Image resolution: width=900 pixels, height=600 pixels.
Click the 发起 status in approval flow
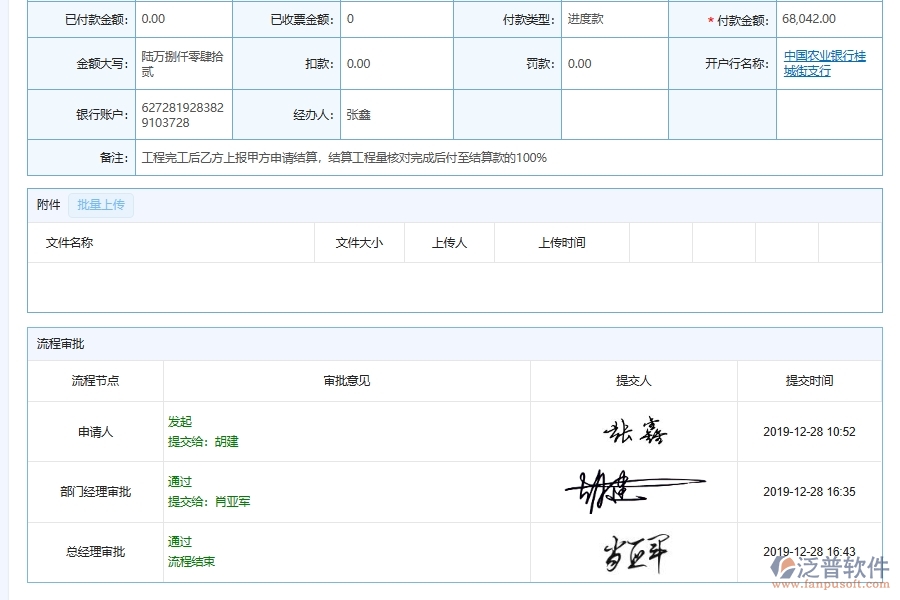coord(179,422)
